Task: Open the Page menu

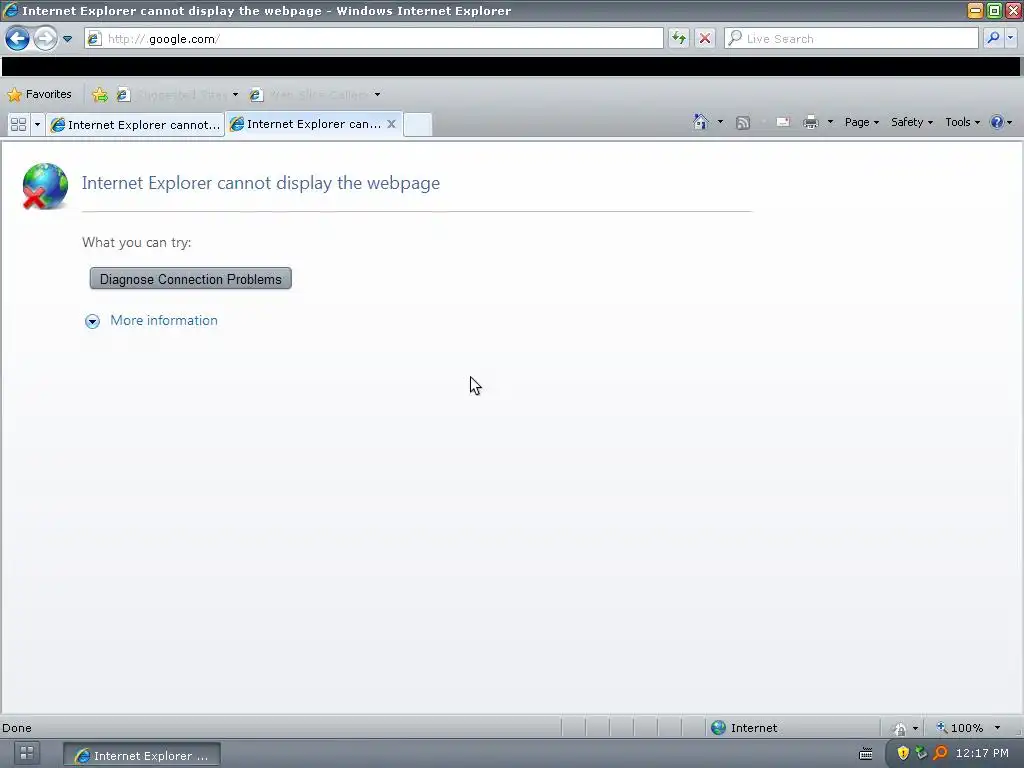Action: pyautogui.click(x=861, y=122)
